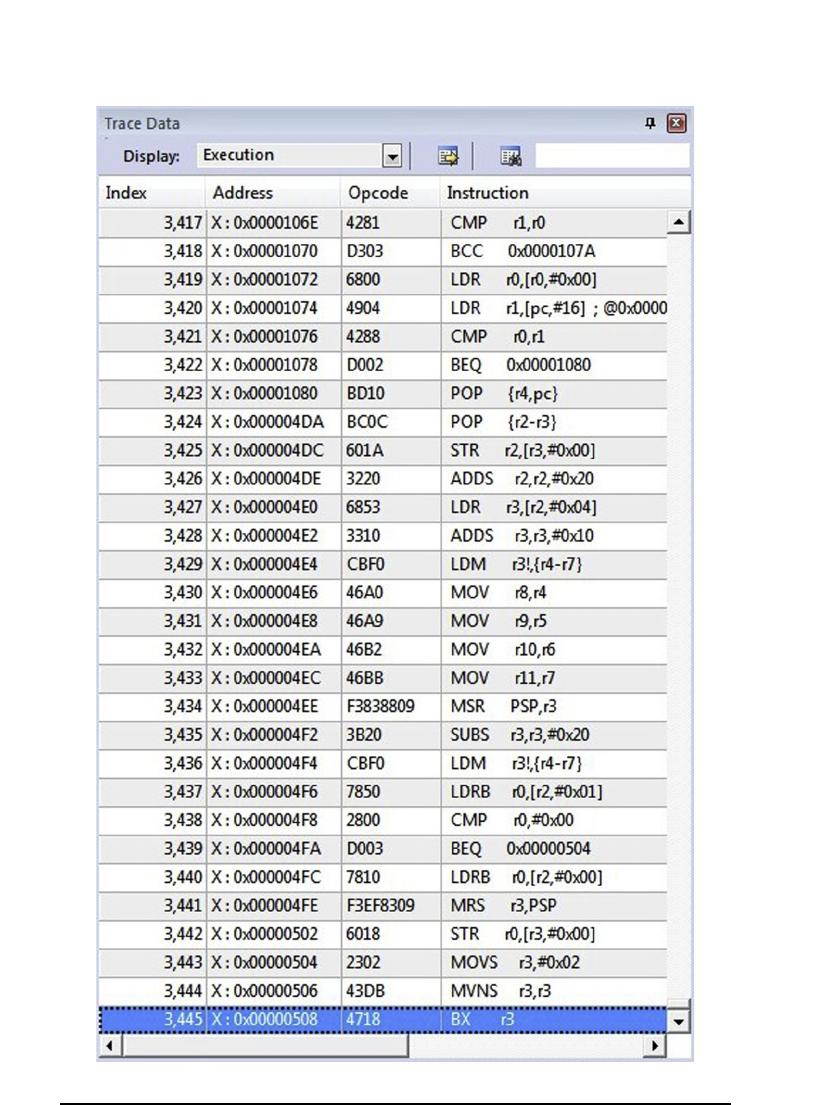Select address X:0x000004E4

(264, 564)
